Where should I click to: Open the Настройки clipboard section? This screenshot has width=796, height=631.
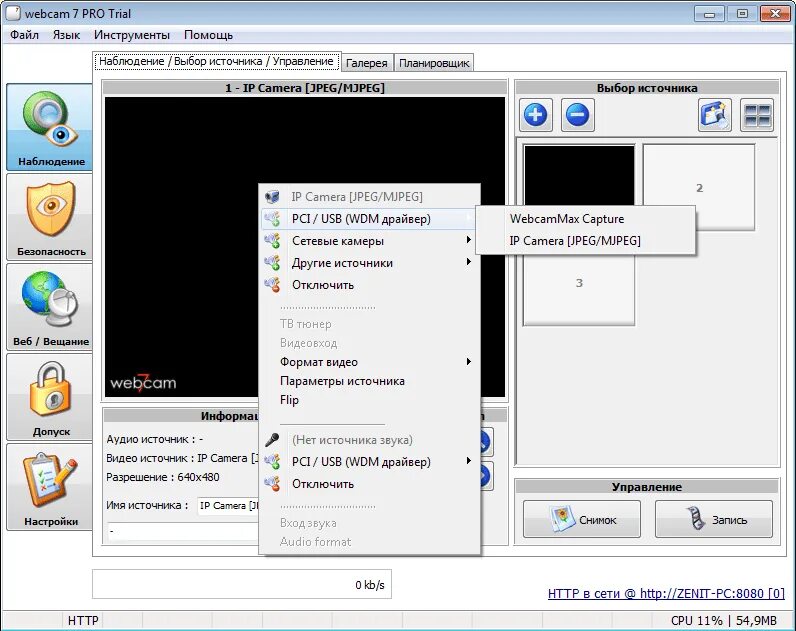point(49,487)
